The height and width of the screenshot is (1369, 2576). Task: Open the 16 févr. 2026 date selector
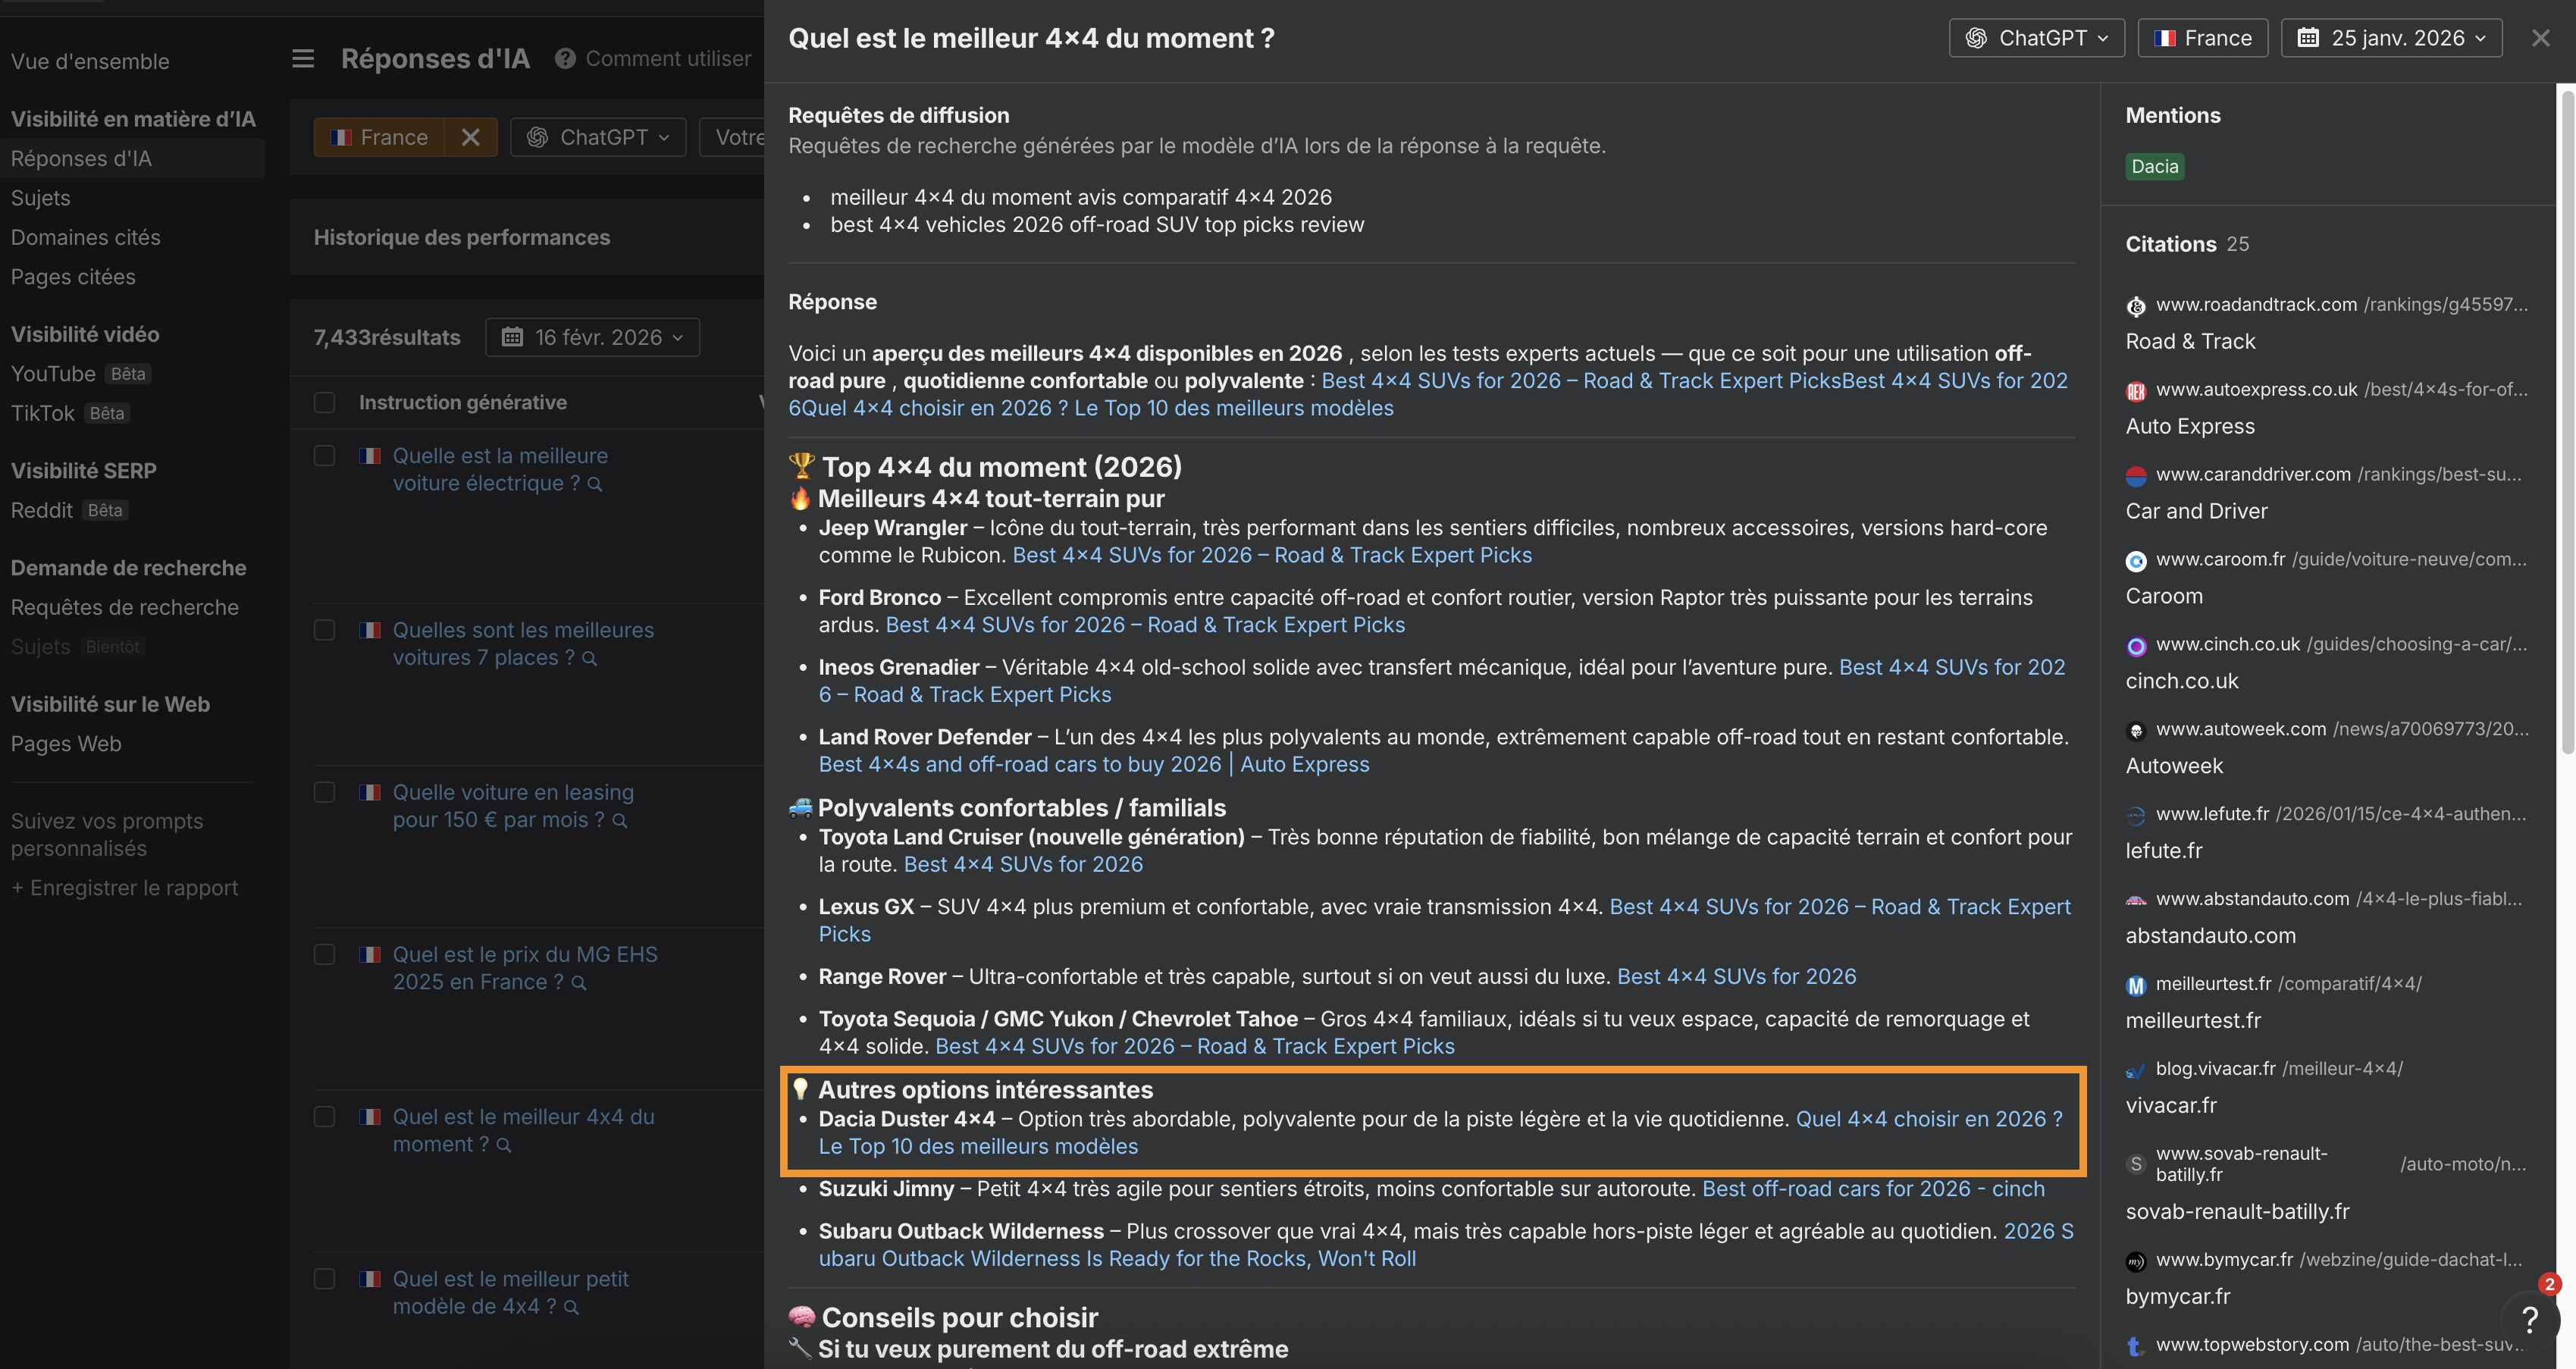click(x=591, y=337)
